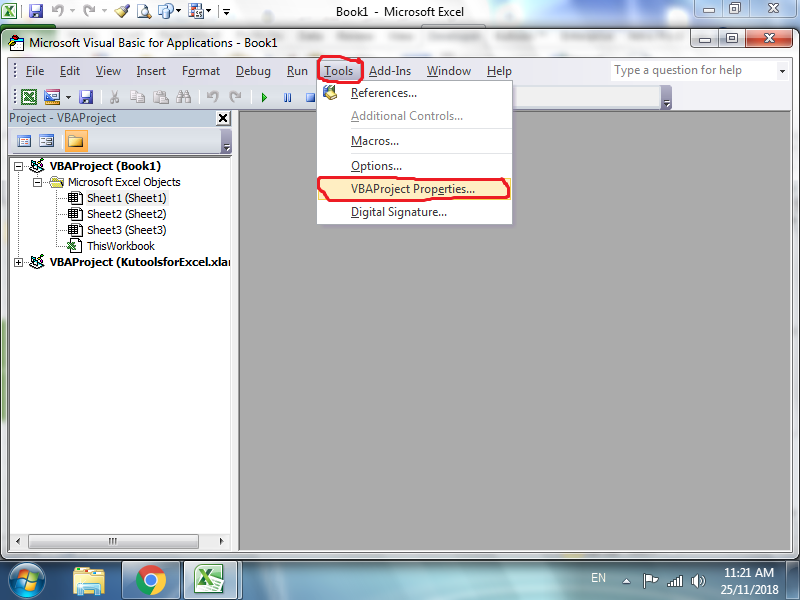This screenshot has height=600, width=800.
Task: Open the Insert menu
Action: [151, 71]
